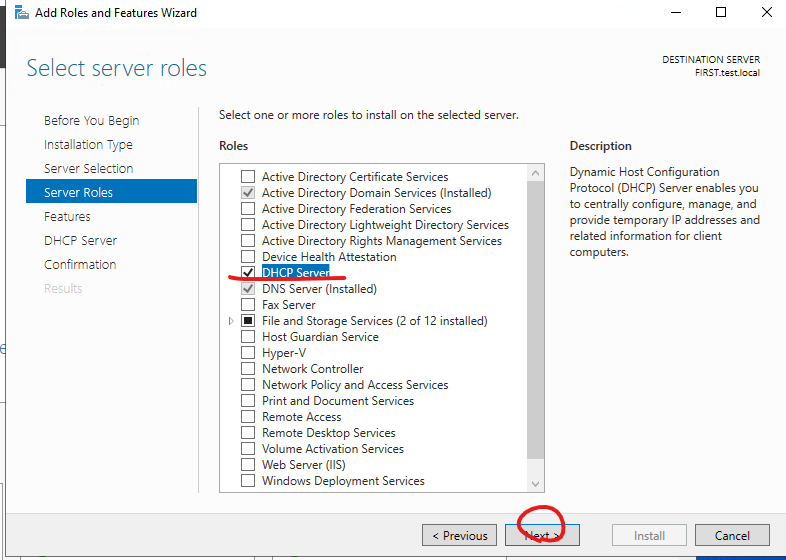Click the wizard icon in title bar
Screen dimensions: 786x560
[22, 13]
